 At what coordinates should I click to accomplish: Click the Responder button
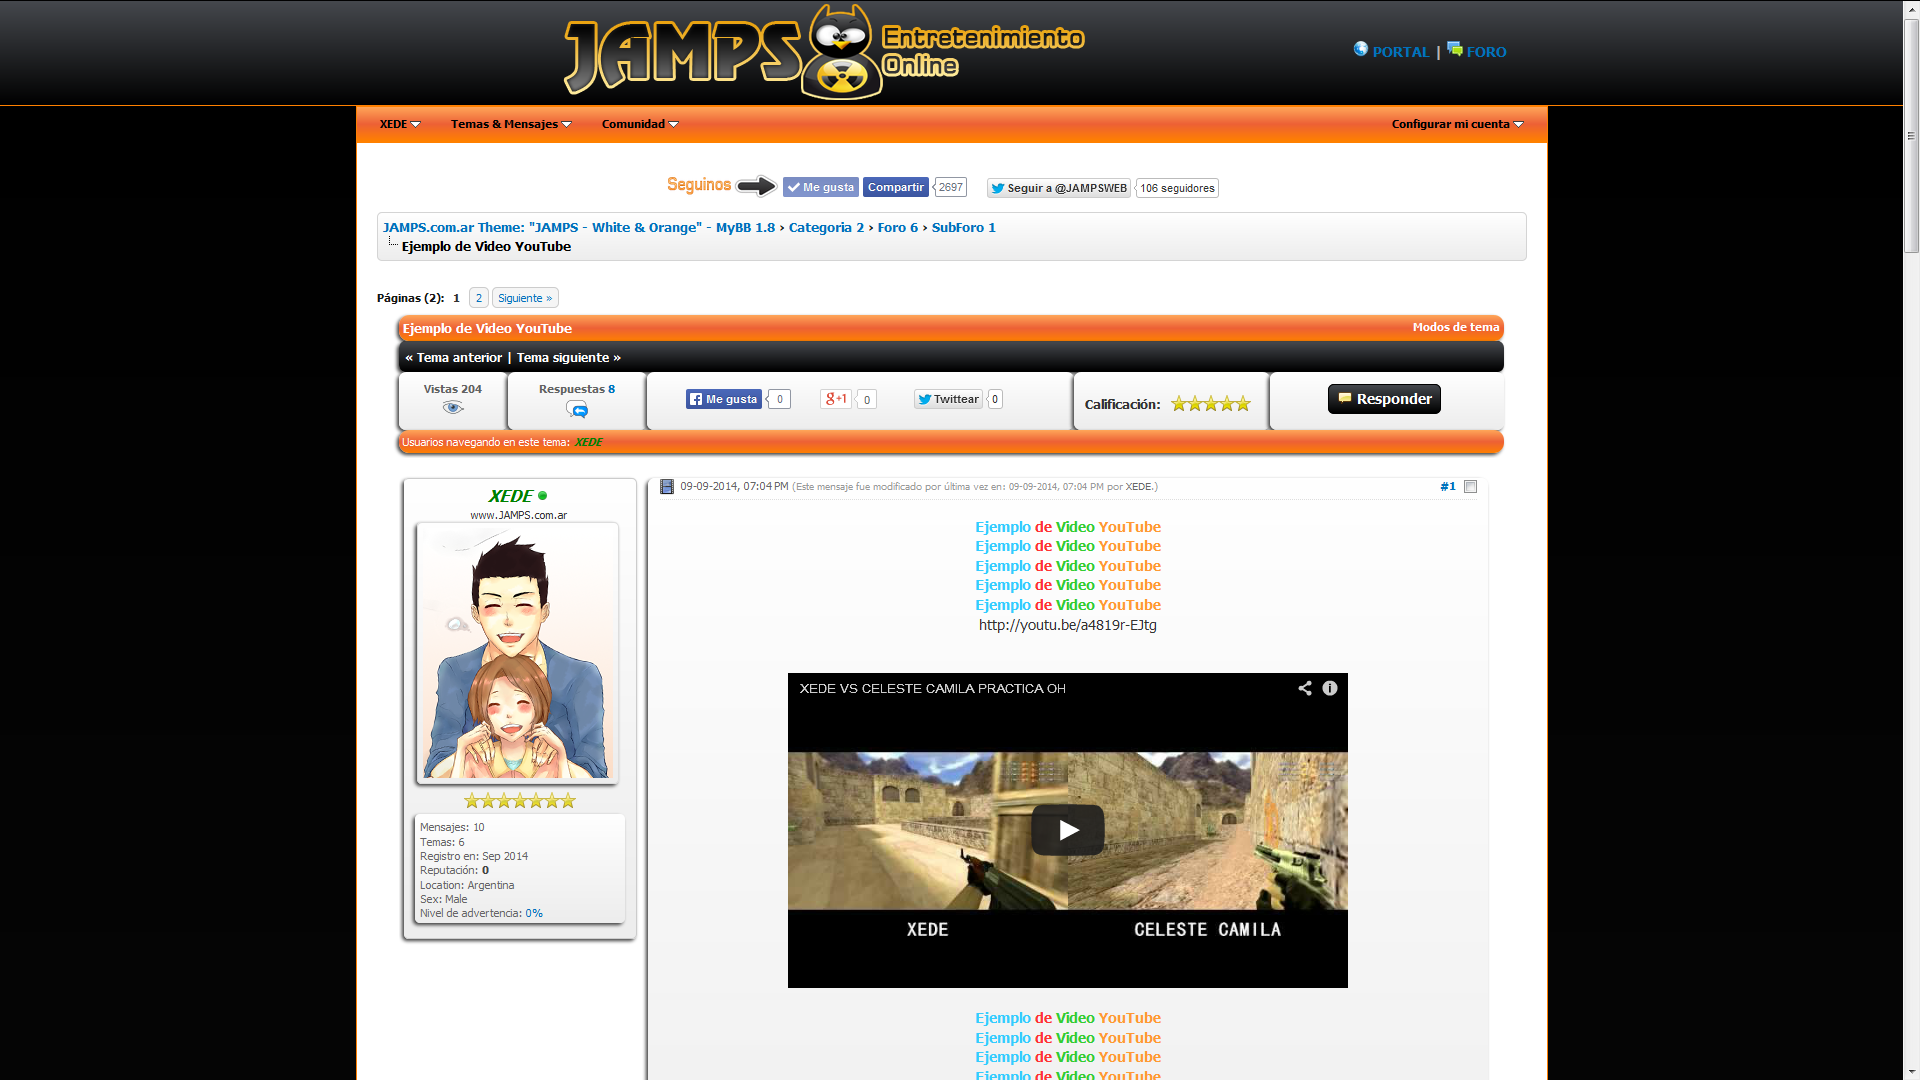click(1384, 399)
